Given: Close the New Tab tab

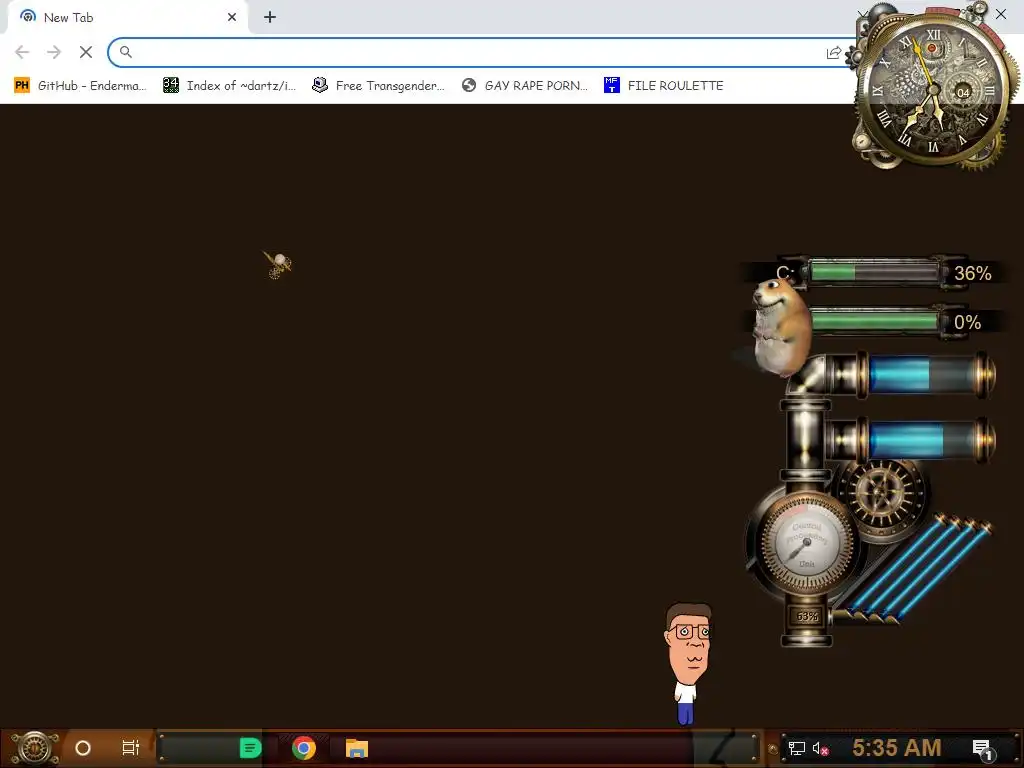Looking at the screenshot, I should click(232, 18).
